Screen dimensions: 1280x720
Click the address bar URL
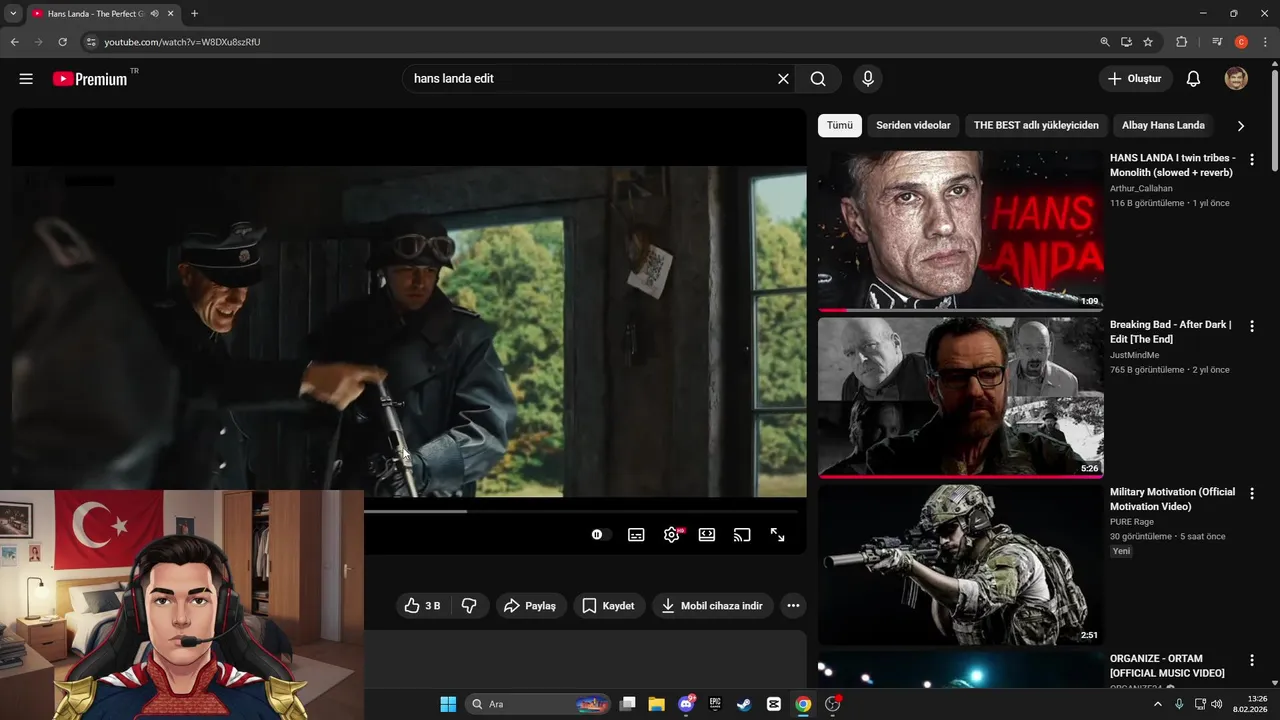(x=182, y=42)
